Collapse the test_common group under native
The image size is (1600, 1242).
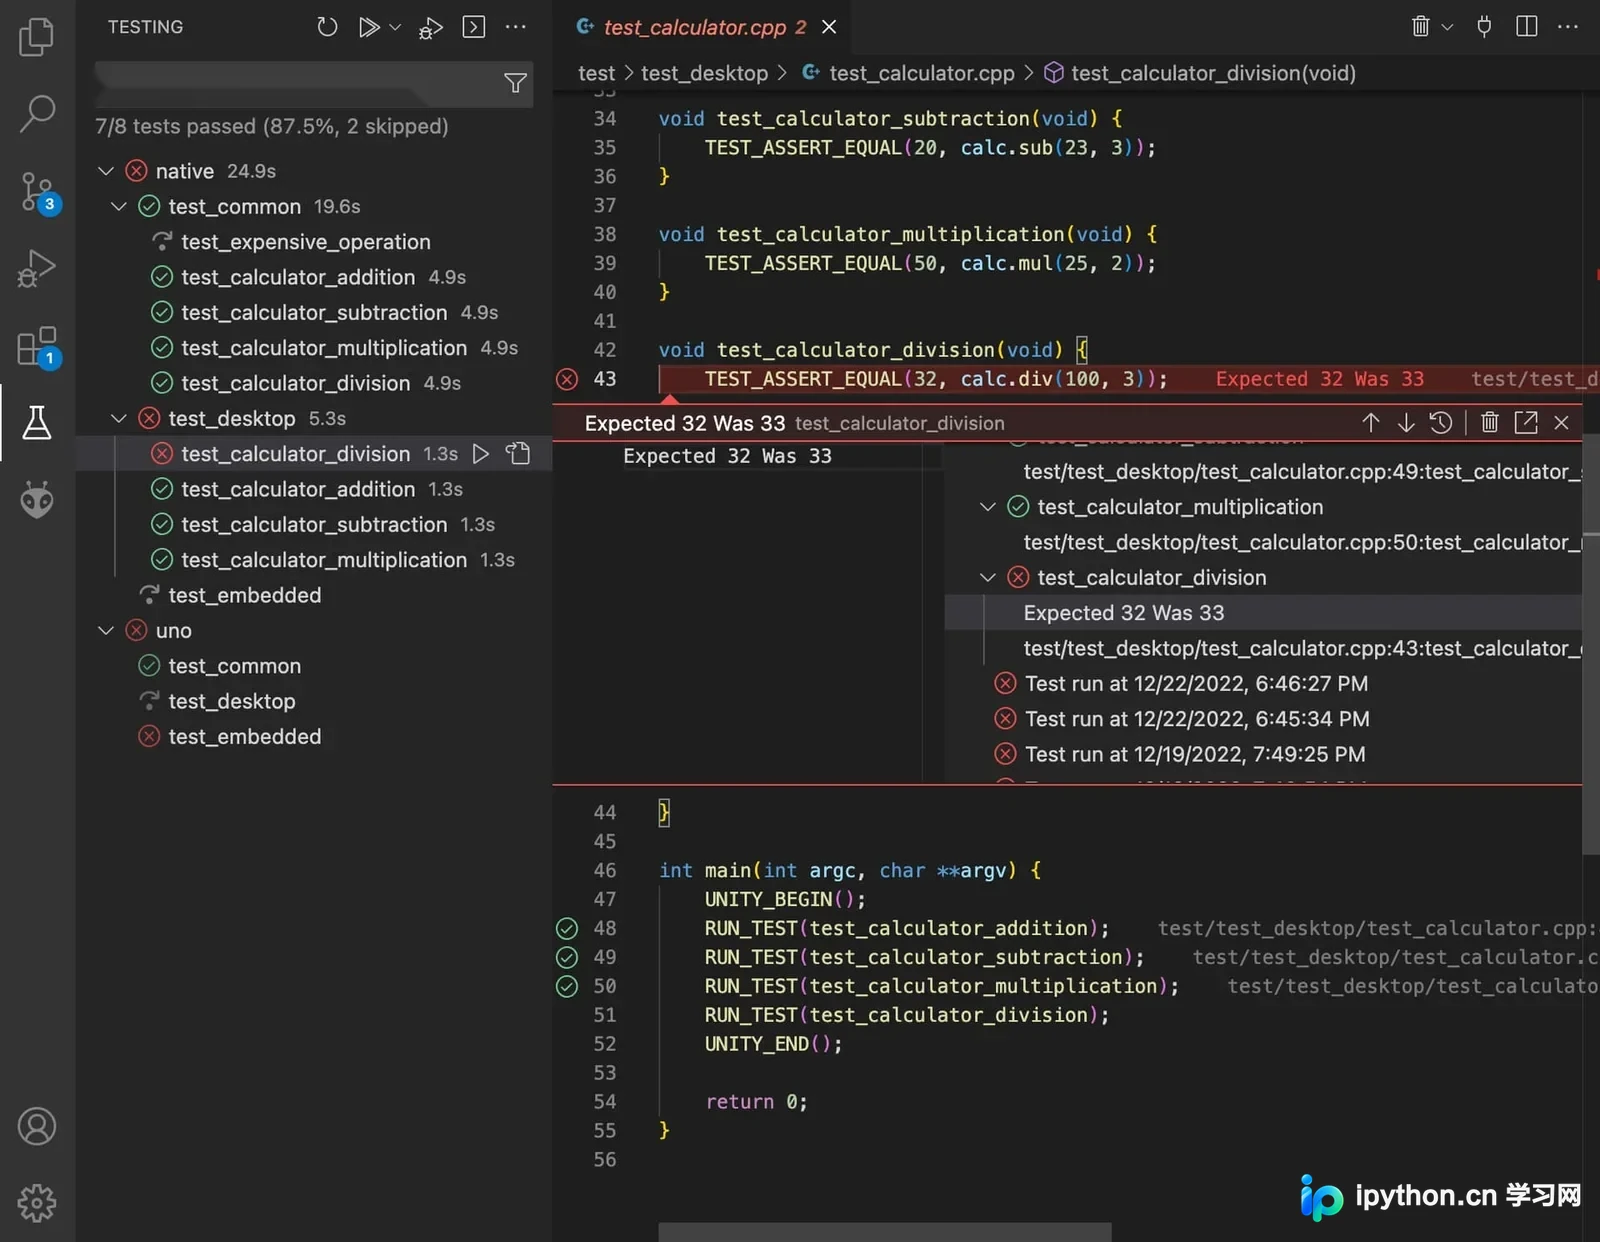pyautogui.click(x=119, y=206)
